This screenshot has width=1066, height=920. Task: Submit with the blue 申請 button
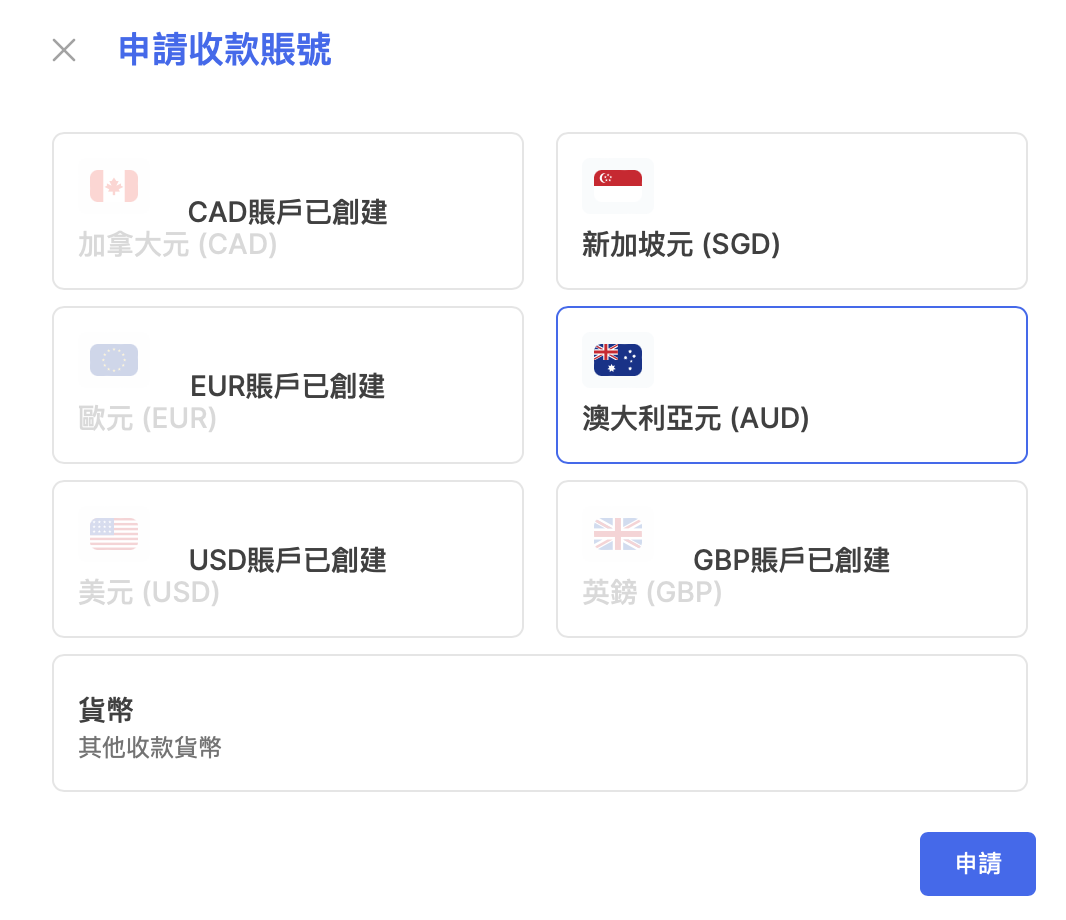tap(978, 864)
